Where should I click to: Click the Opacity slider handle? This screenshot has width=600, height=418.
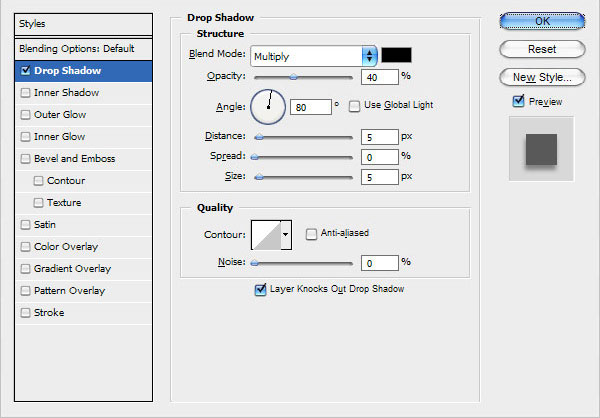tap(293, 77)
